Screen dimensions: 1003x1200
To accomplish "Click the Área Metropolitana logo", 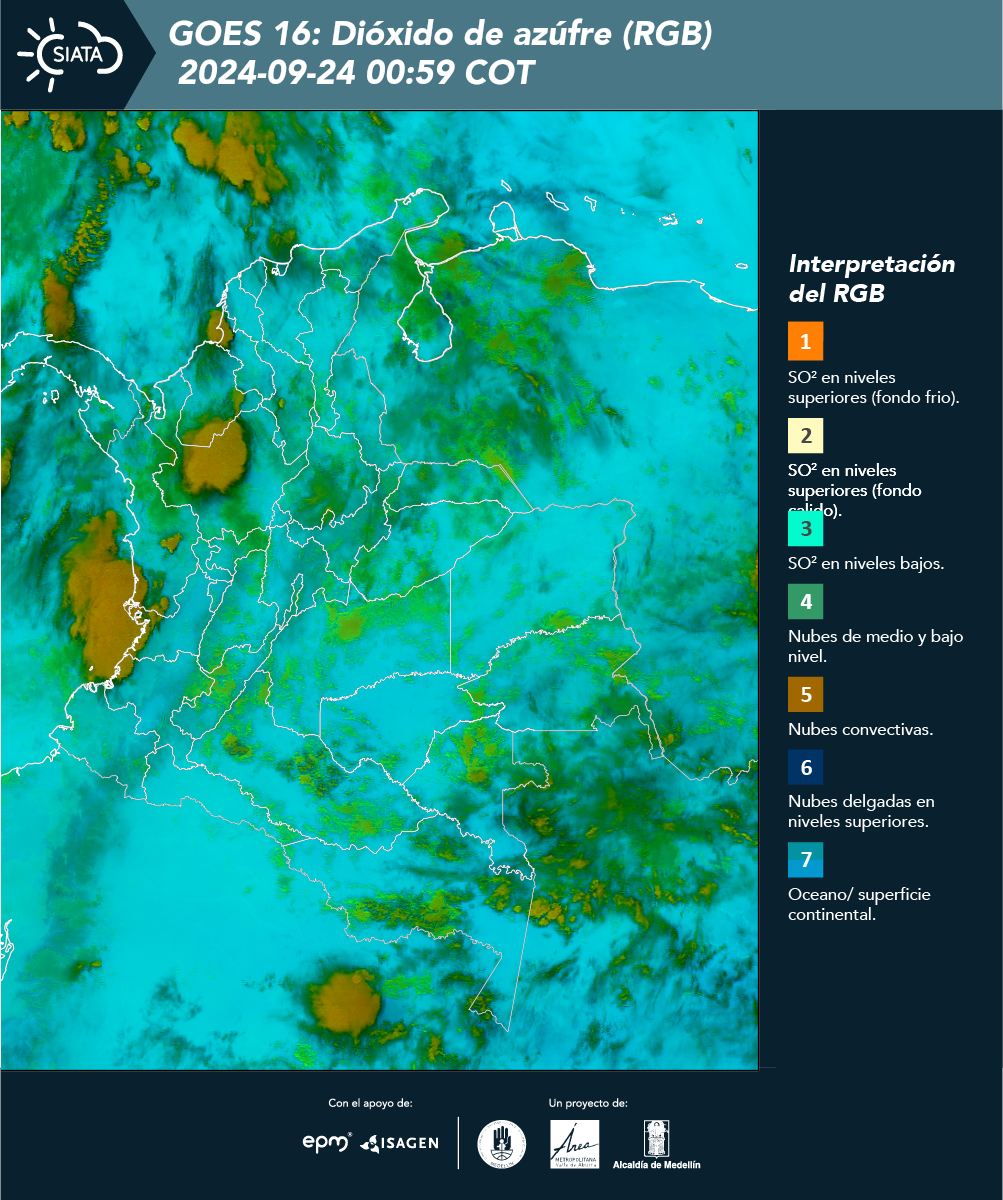I will (575, 1144).
